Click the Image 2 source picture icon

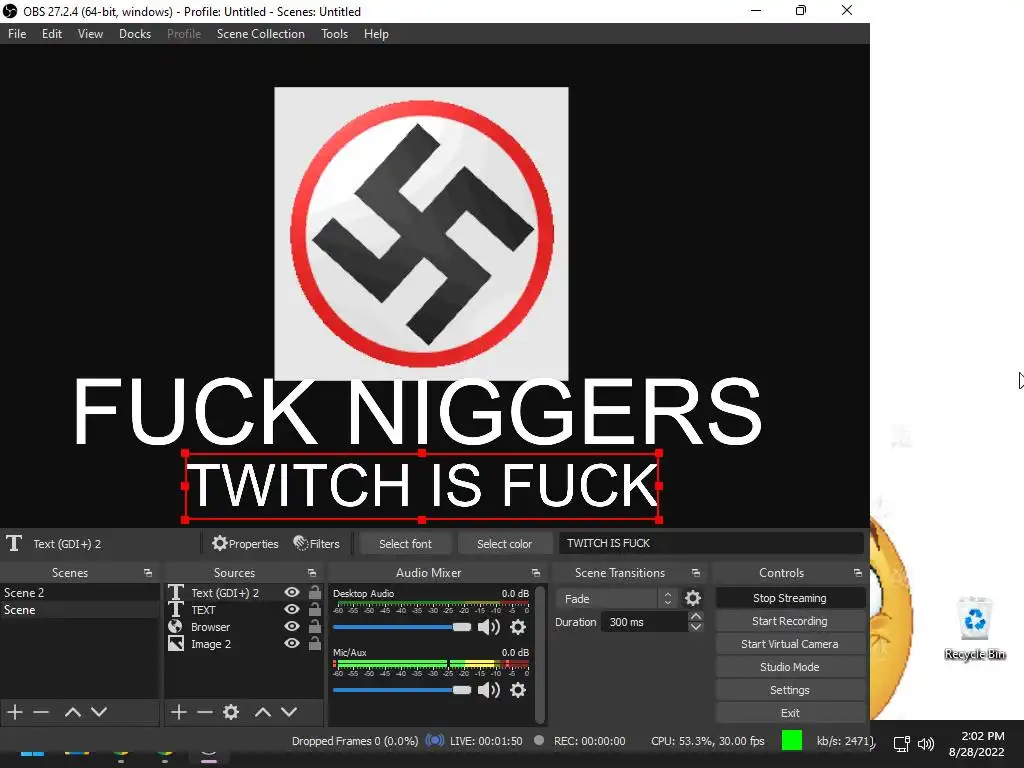pyautogui.click(x=176, y=643)
